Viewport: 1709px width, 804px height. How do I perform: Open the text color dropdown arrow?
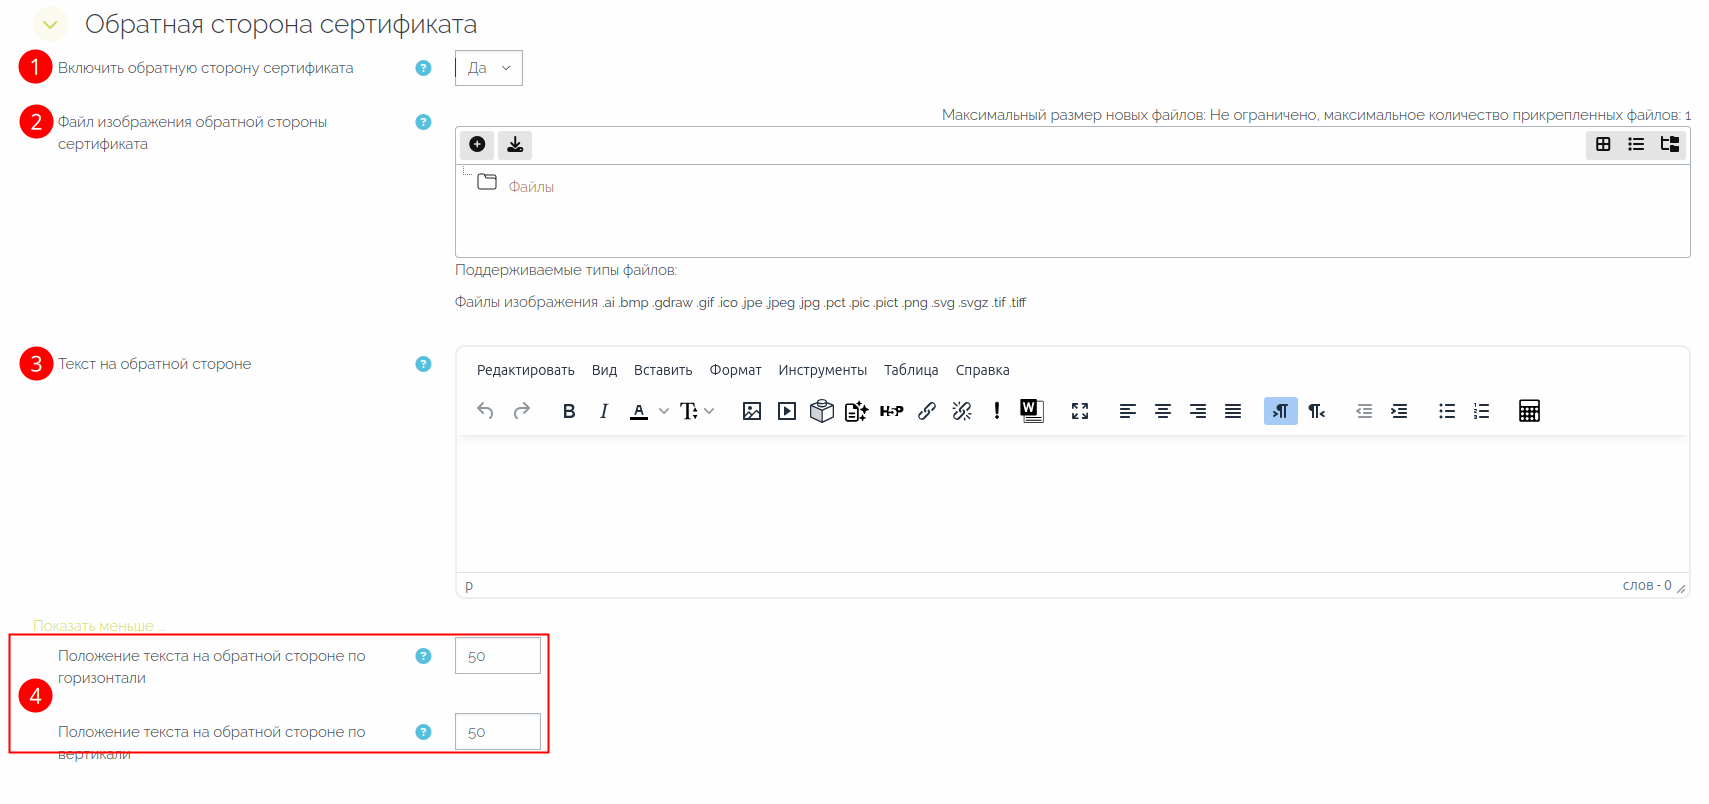pos(664,411)
